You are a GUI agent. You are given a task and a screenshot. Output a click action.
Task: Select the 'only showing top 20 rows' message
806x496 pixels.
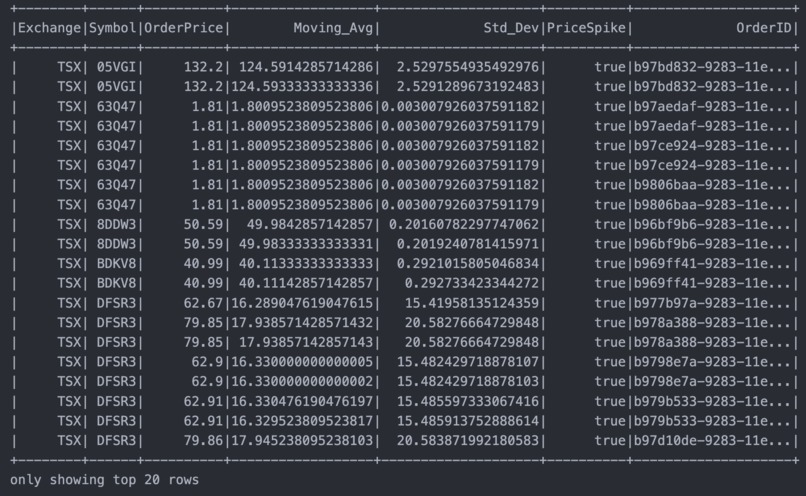pyautogui.click(x=104, y=480)
